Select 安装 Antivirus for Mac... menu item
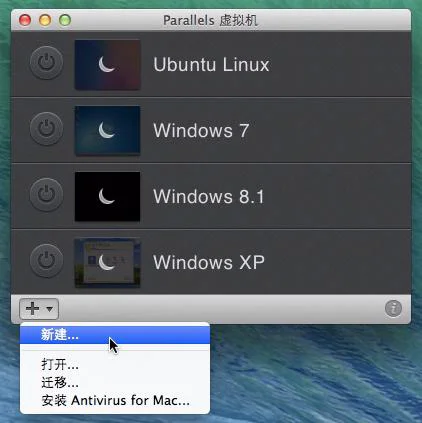 point(115,400)
